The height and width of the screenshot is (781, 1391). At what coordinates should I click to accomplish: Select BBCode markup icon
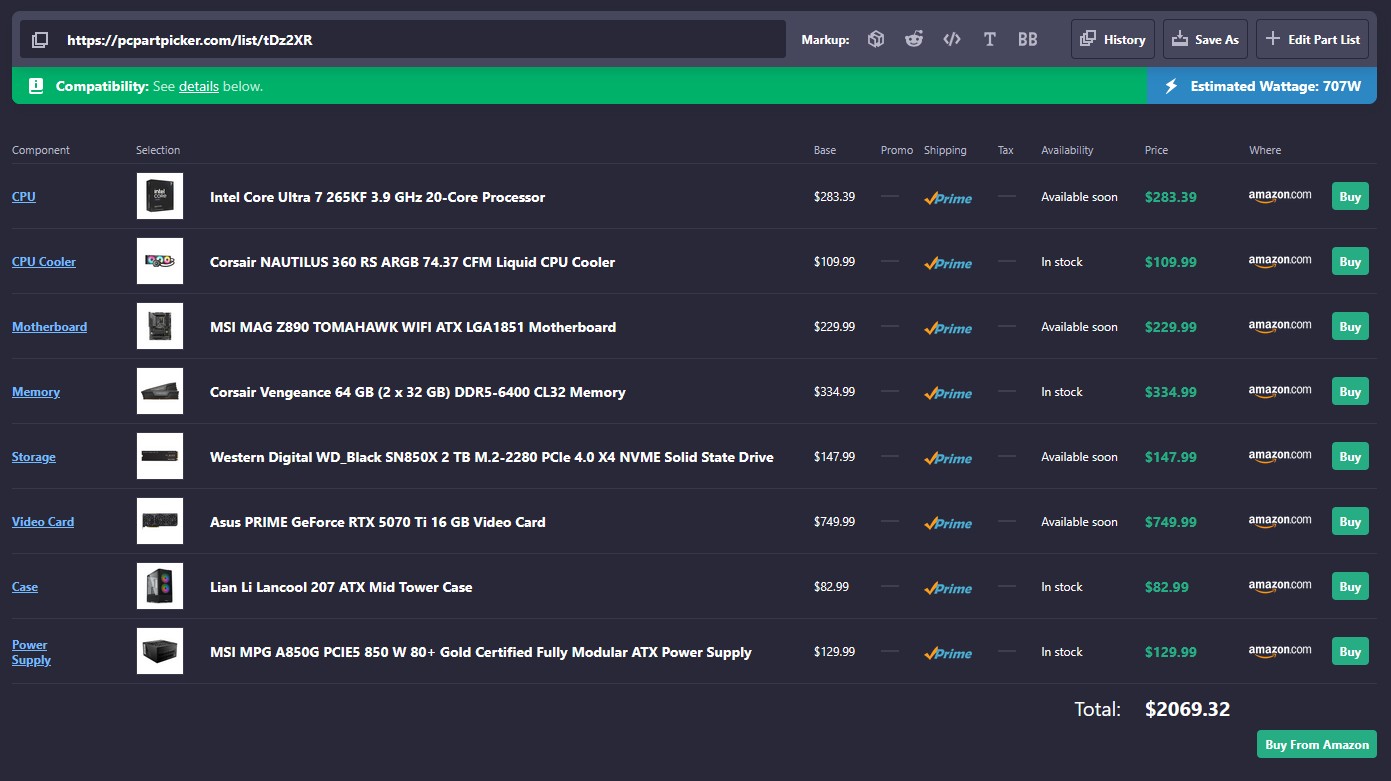(1028, 40)
